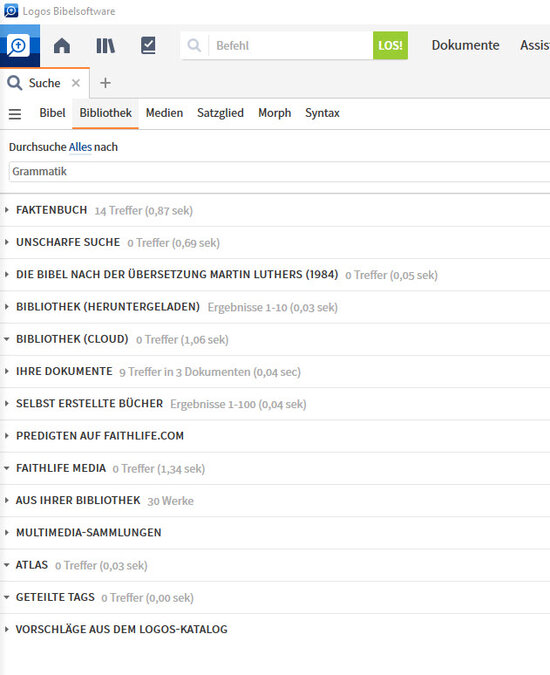Close the Suche tab
This screenshot has height=675, width=550.
[x=76, y=83]
